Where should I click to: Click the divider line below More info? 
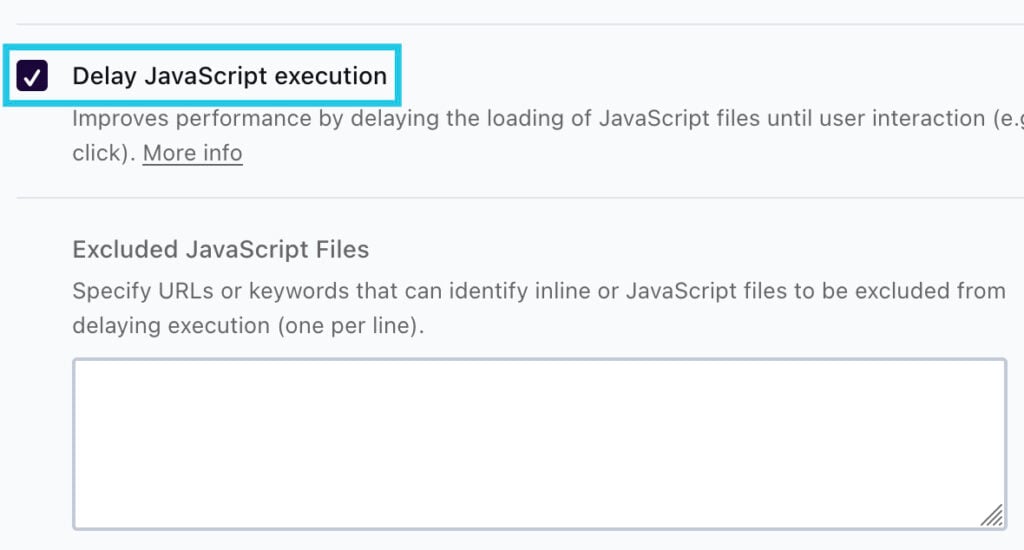coord(520,197)
